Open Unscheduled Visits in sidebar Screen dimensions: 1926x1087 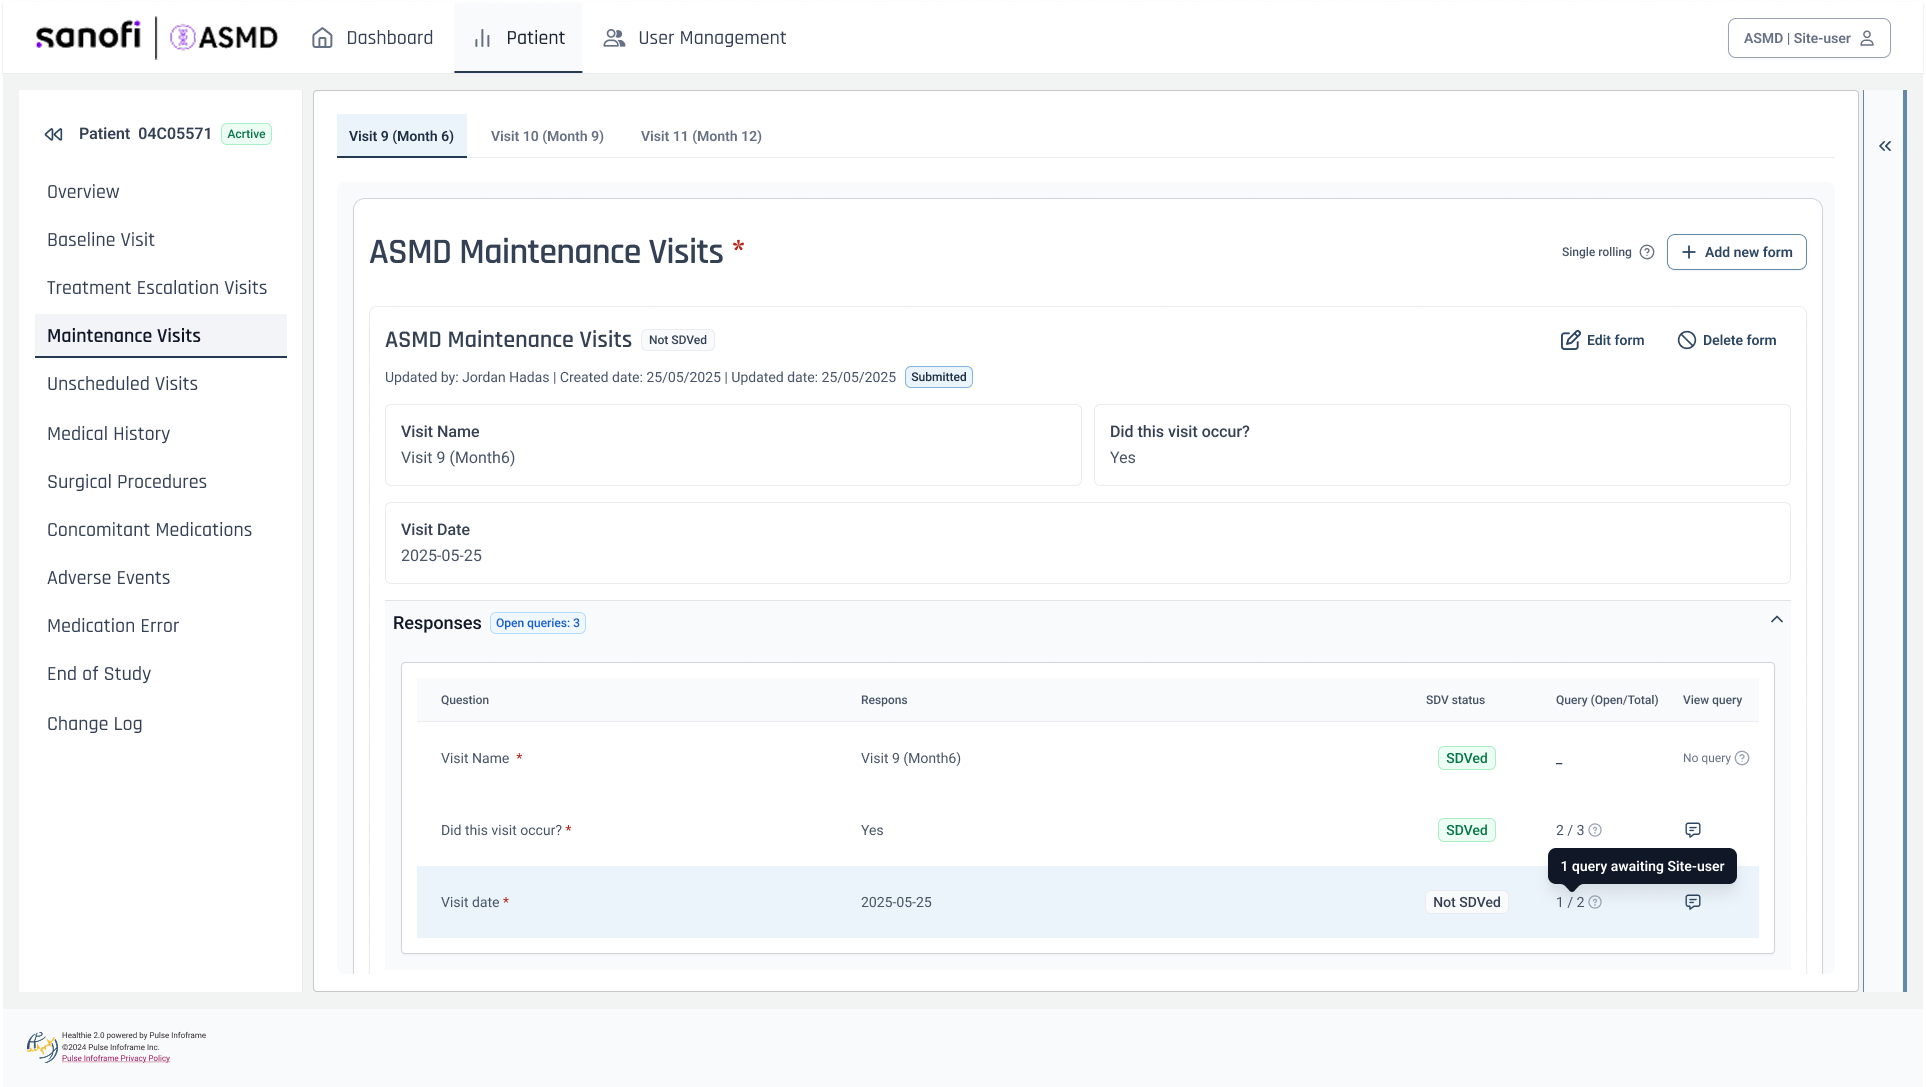122,384
